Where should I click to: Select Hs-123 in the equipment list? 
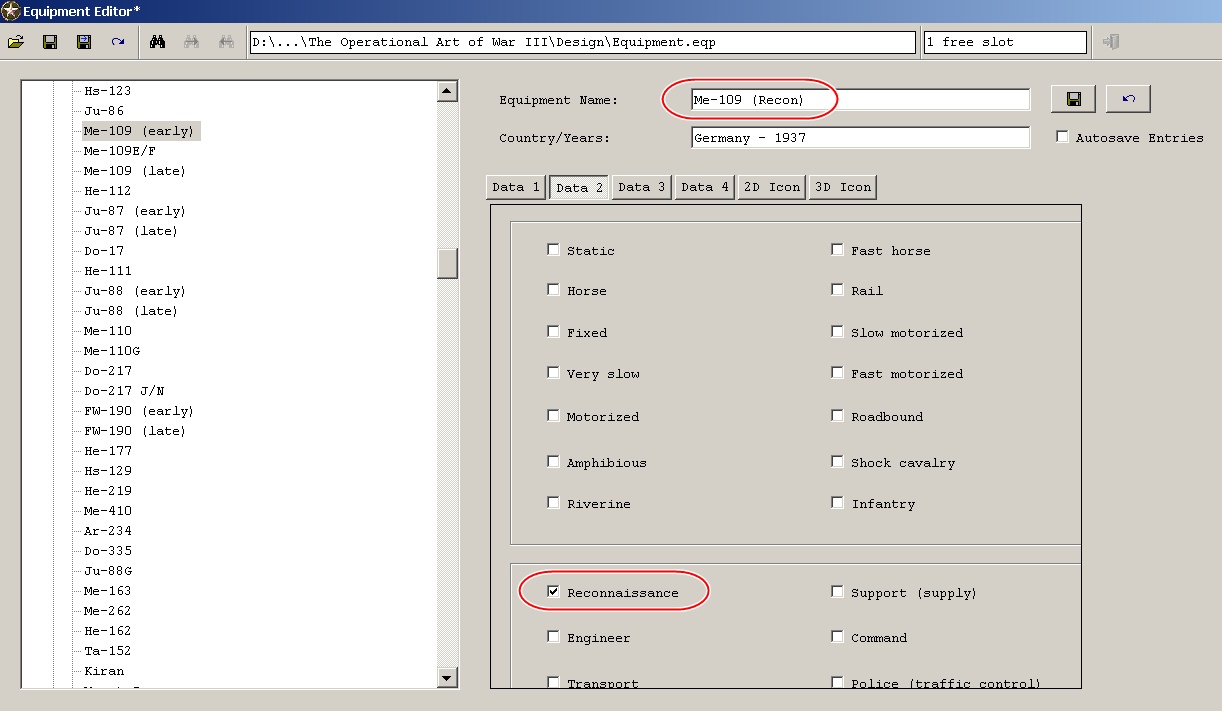pyautogui.click(x=108, y=91)
